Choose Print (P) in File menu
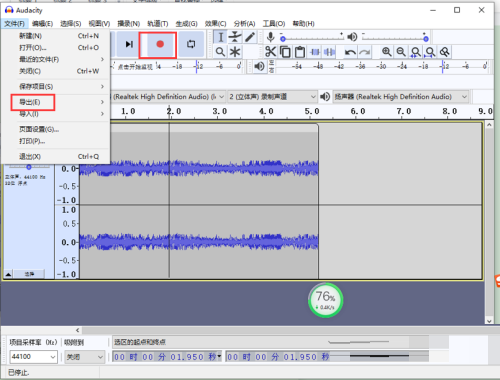This screenshot has height=380, width=500. pyautogui.click(x=56, y=141)
